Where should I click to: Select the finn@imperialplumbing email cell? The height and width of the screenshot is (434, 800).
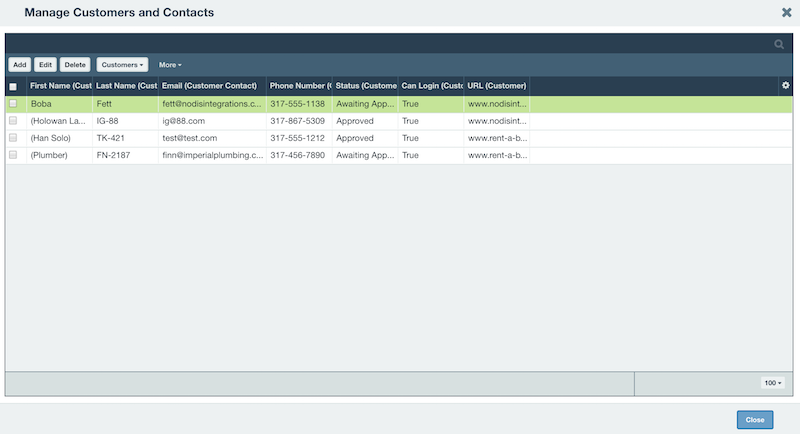coord(212,155)
